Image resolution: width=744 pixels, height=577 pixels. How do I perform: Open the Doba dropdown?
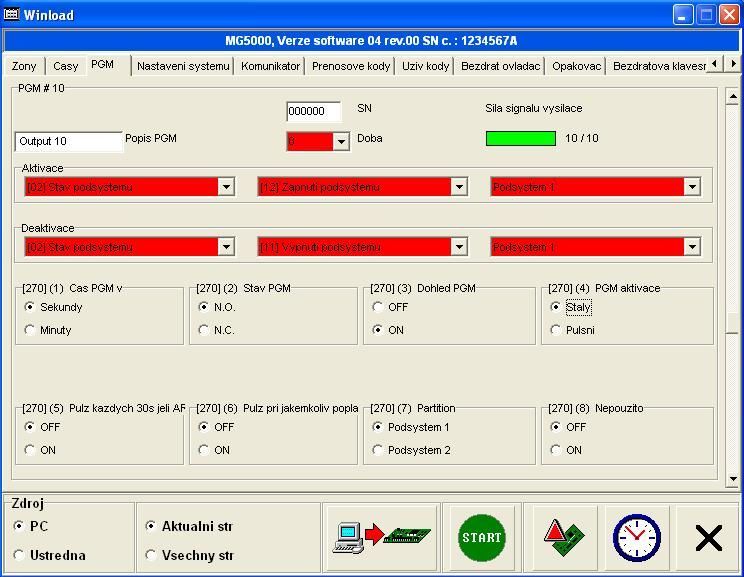341,142
